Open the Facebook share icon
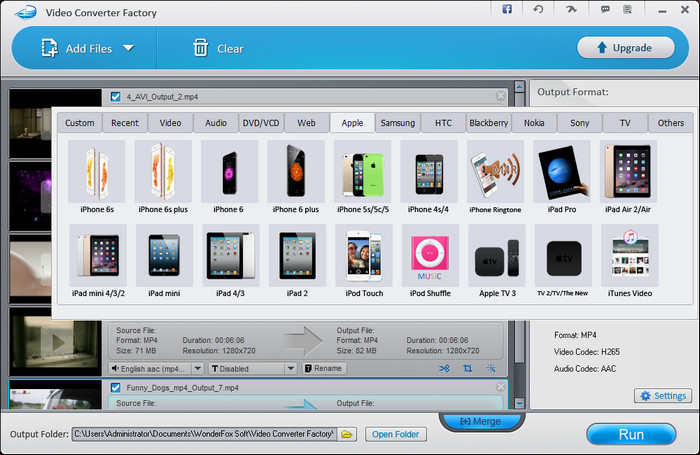700x455 pixels. click(507, 9)
